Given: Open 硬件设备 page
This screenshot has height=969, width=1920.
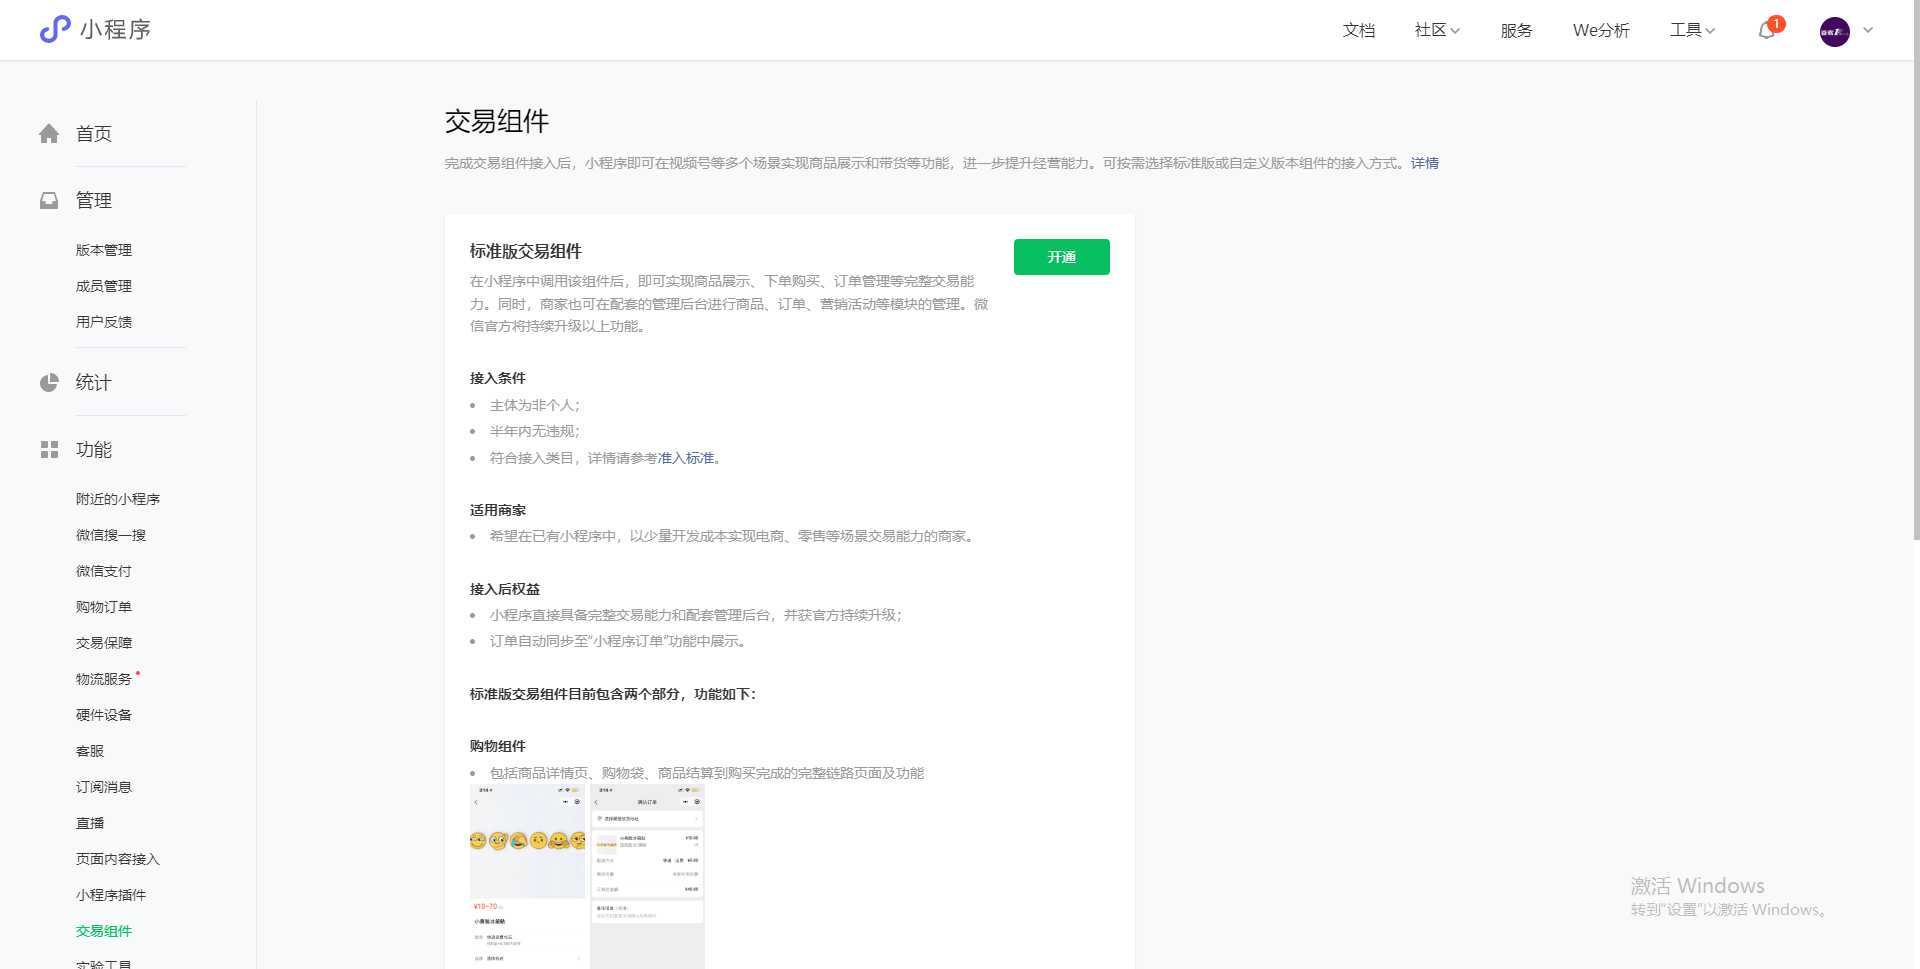Looking at the screenshot, I should (104, 715).
